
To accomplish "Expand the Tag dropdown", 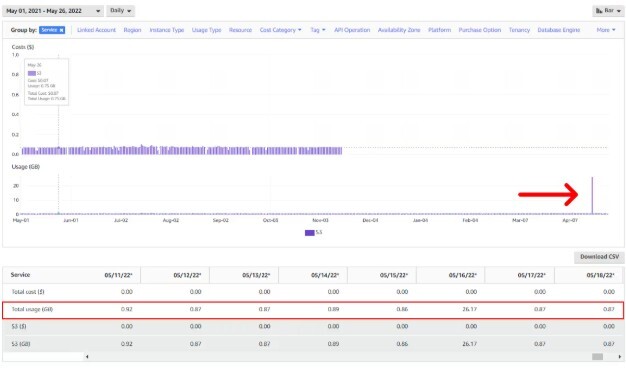I will coord(318,30).
